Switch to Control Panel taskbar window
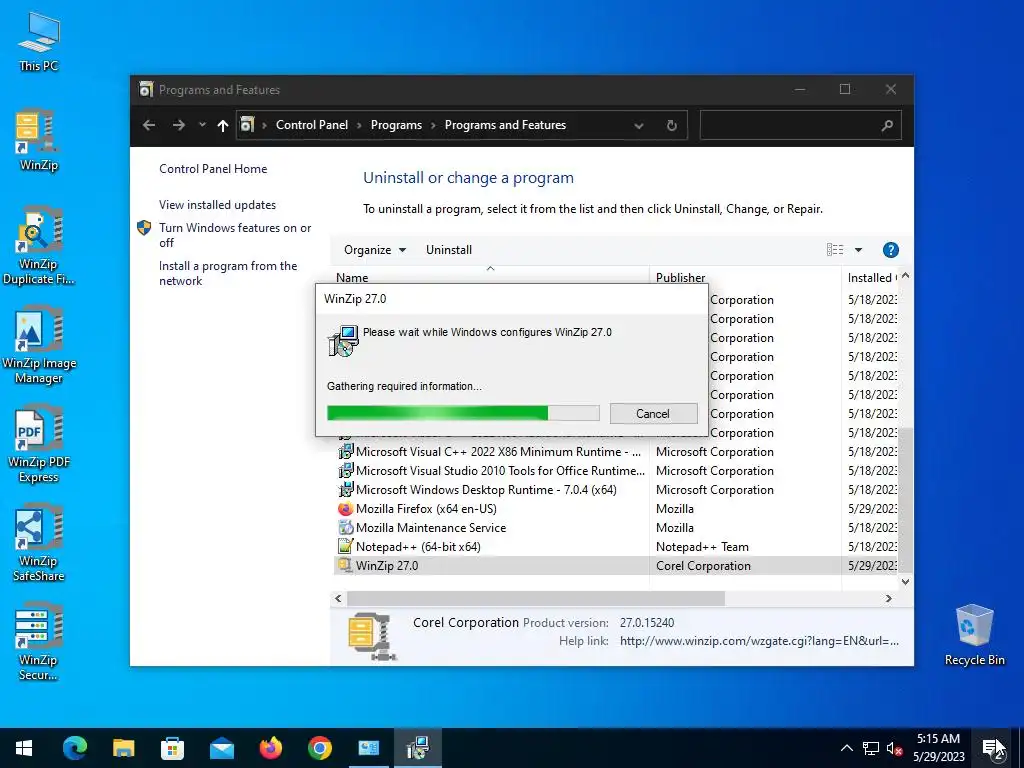This screenshot has height=768, width=1024. coord(368,748)
